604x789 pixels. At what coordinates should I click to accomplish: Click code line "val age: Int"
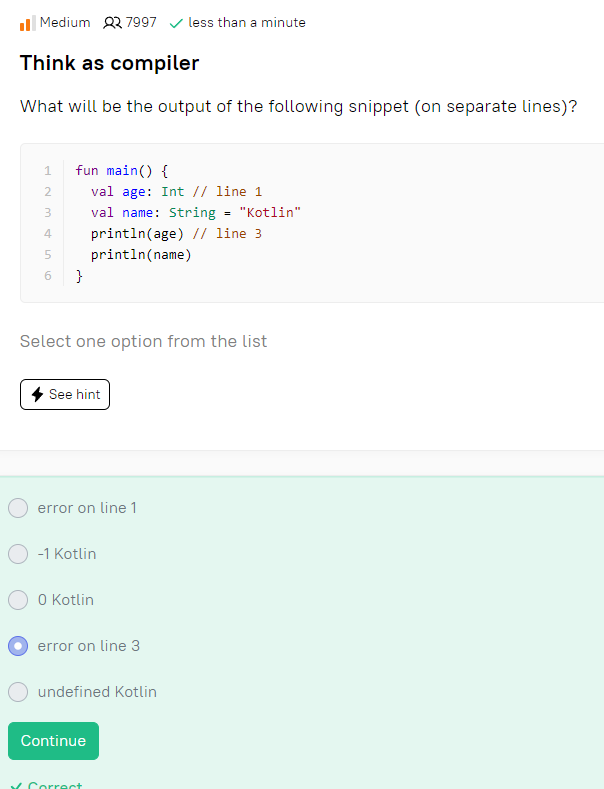click(x=137, y=192)
